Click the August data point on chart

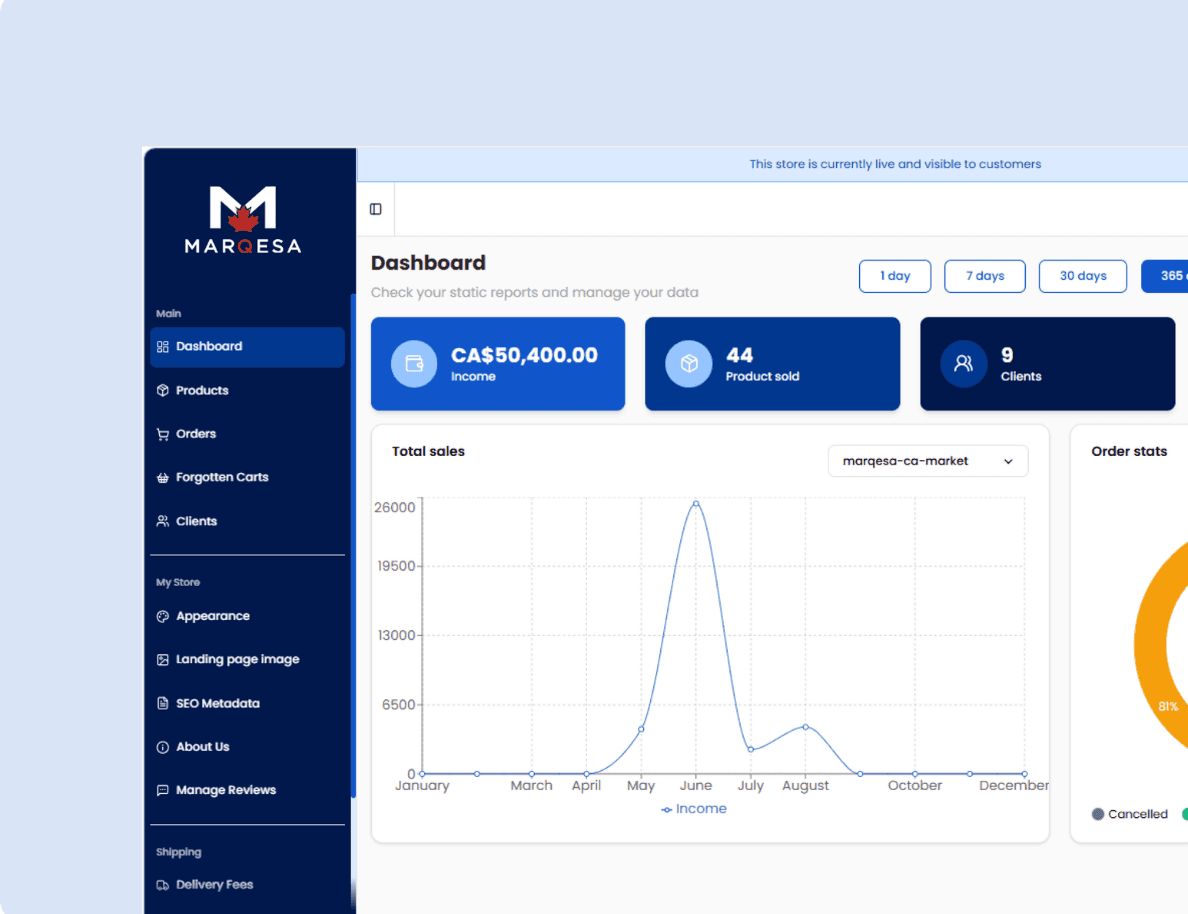805,727
